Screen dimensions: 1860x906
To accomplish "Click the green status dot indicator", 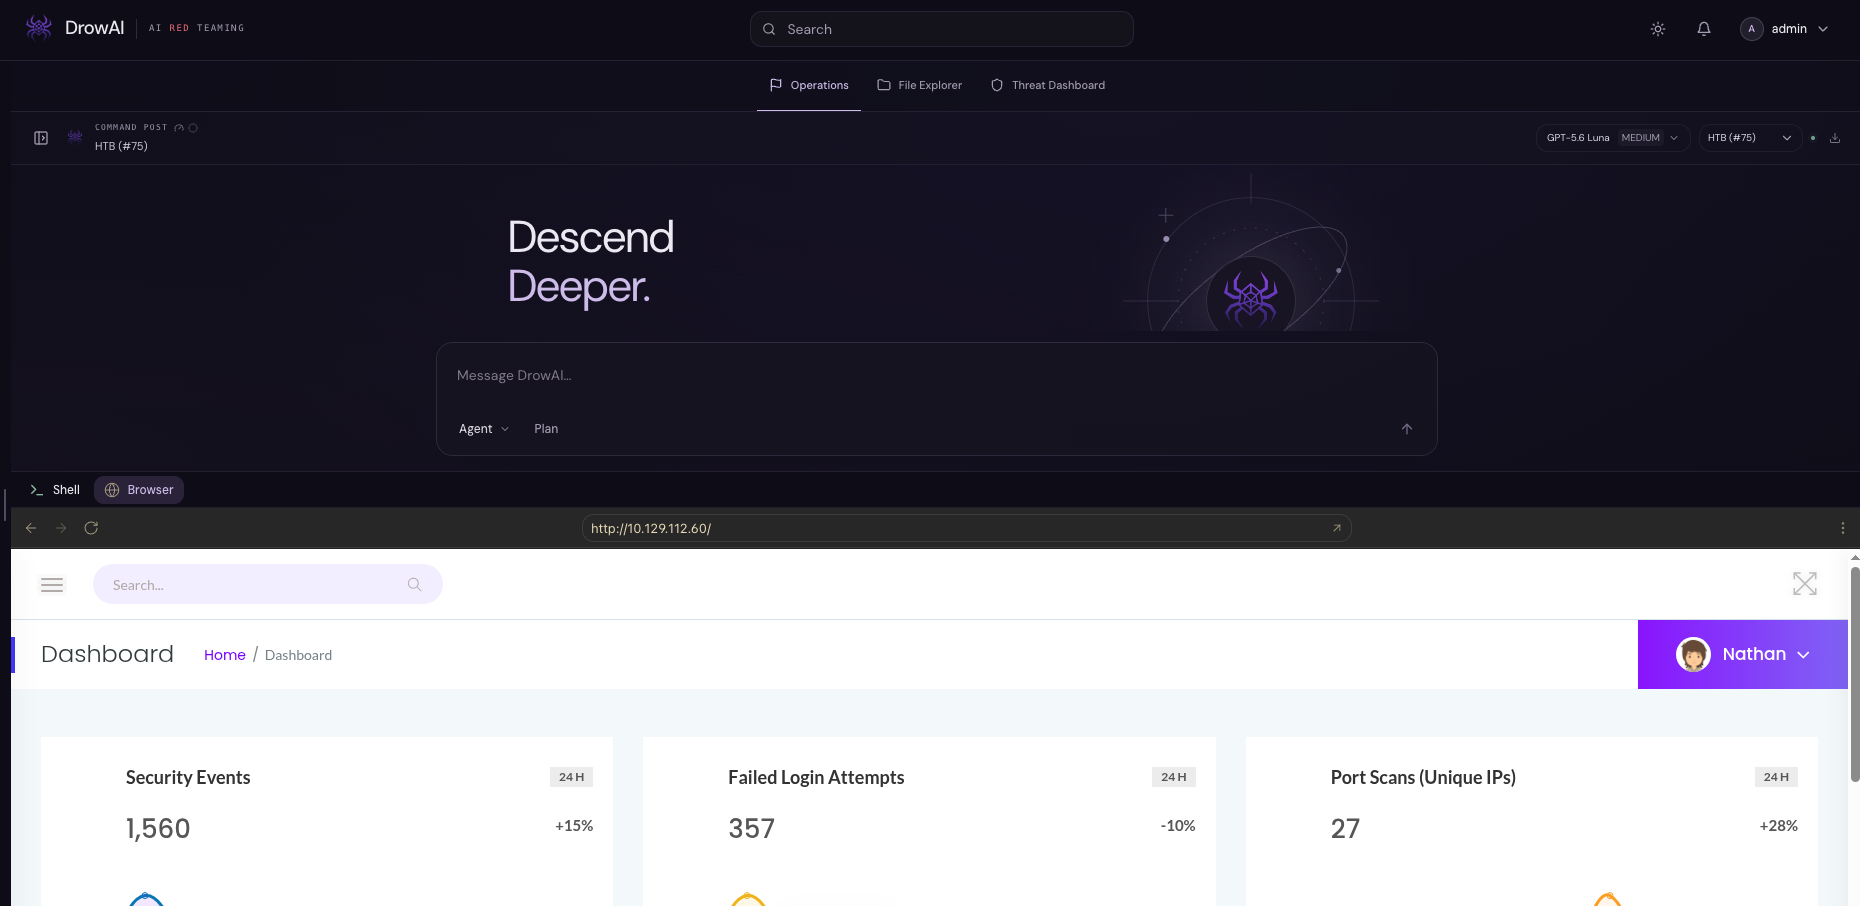I will pyautogui.click(x=1813, y=138).
